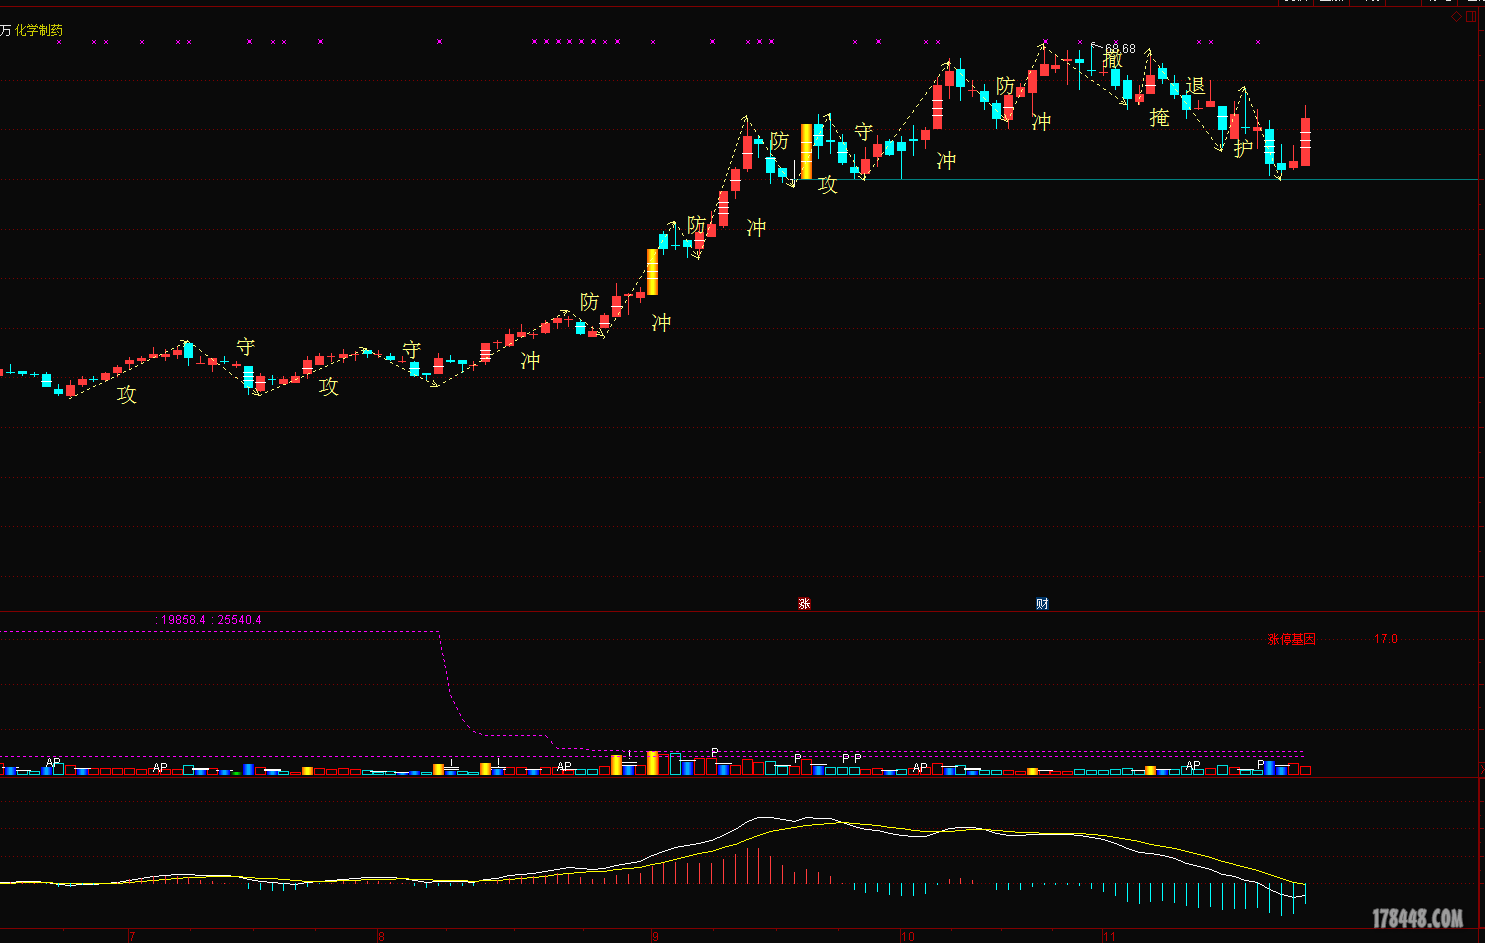Click the 68.68 high price label
This screenshot has height=943, width=1485.
click(1120, 49)
